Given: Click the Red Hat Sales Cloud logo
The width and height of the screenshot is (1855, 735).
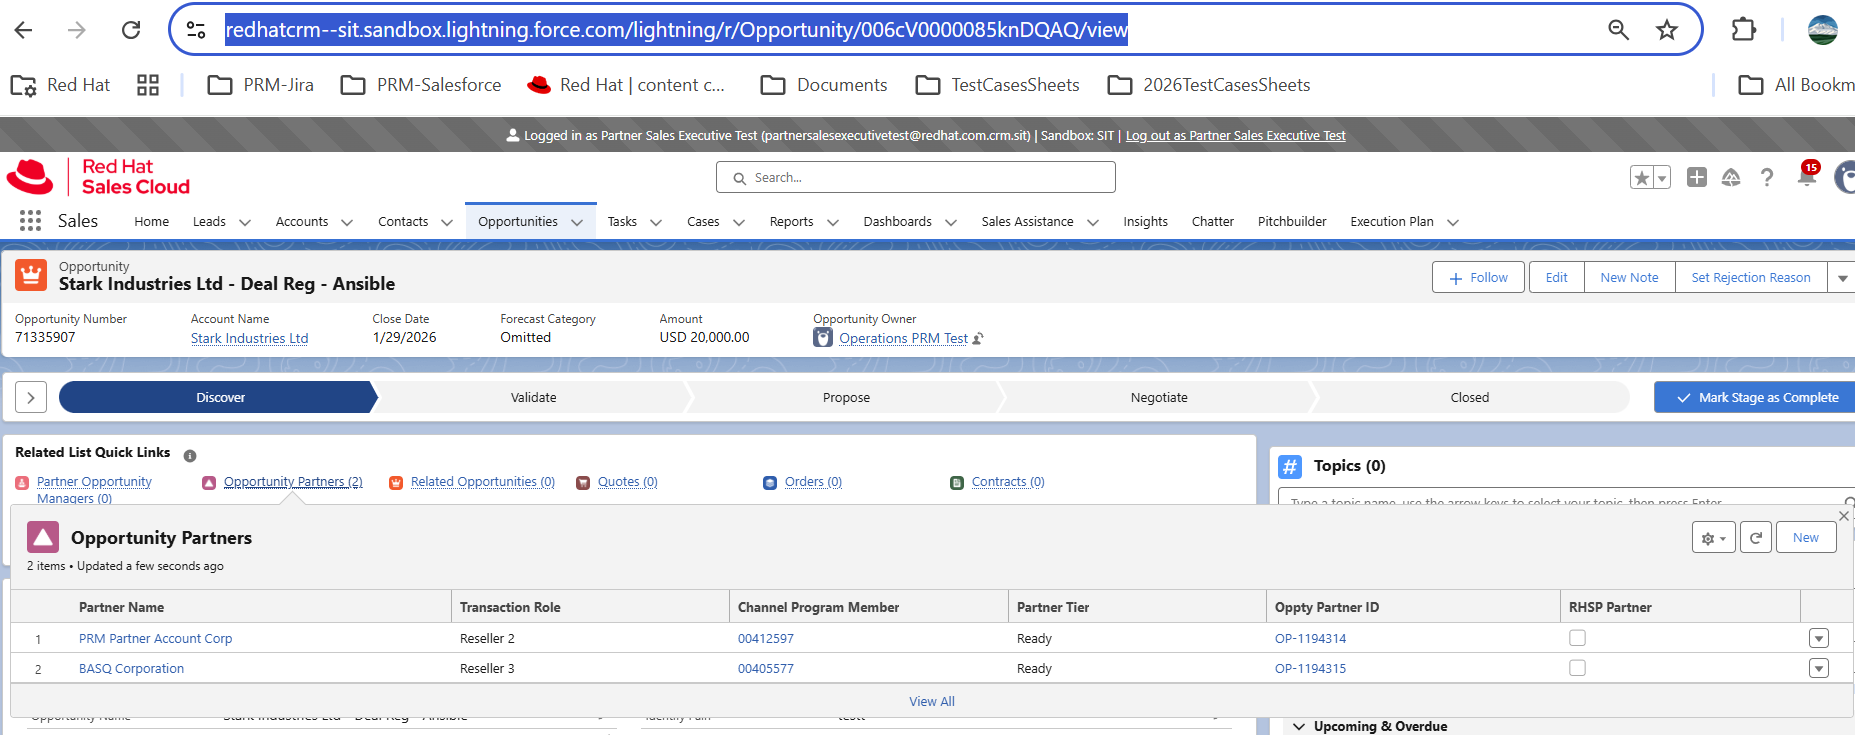Looking at the screenshot, I should pyautogui.click(x=98, y=177).
